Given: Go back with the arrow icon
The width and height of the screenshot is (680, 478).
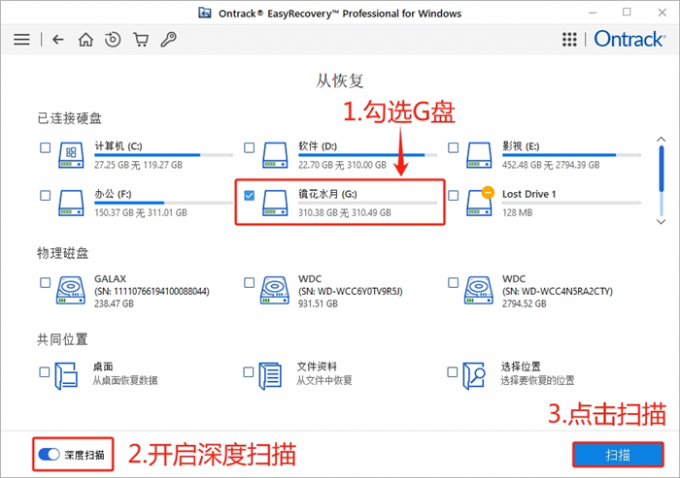Looking at the screenshot, I should 58,39.
